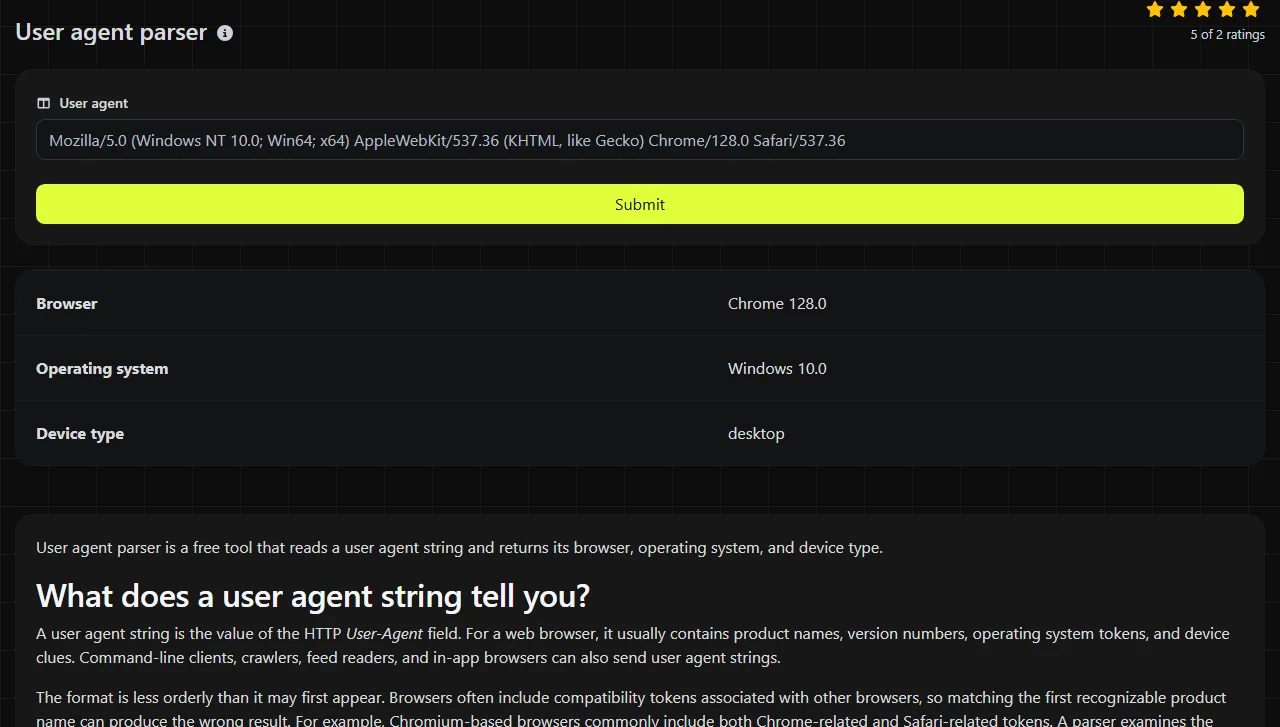Click the 'User agent' field label text

point(94,103)
